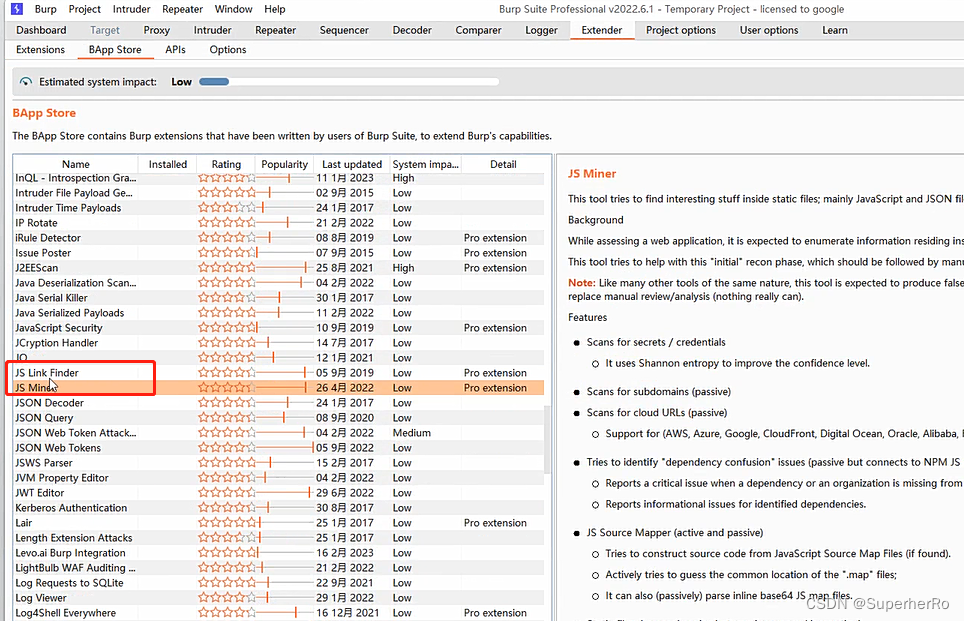Open the Burp menu
This screenshot has width=964, height=621.
[x=45, y=9]
